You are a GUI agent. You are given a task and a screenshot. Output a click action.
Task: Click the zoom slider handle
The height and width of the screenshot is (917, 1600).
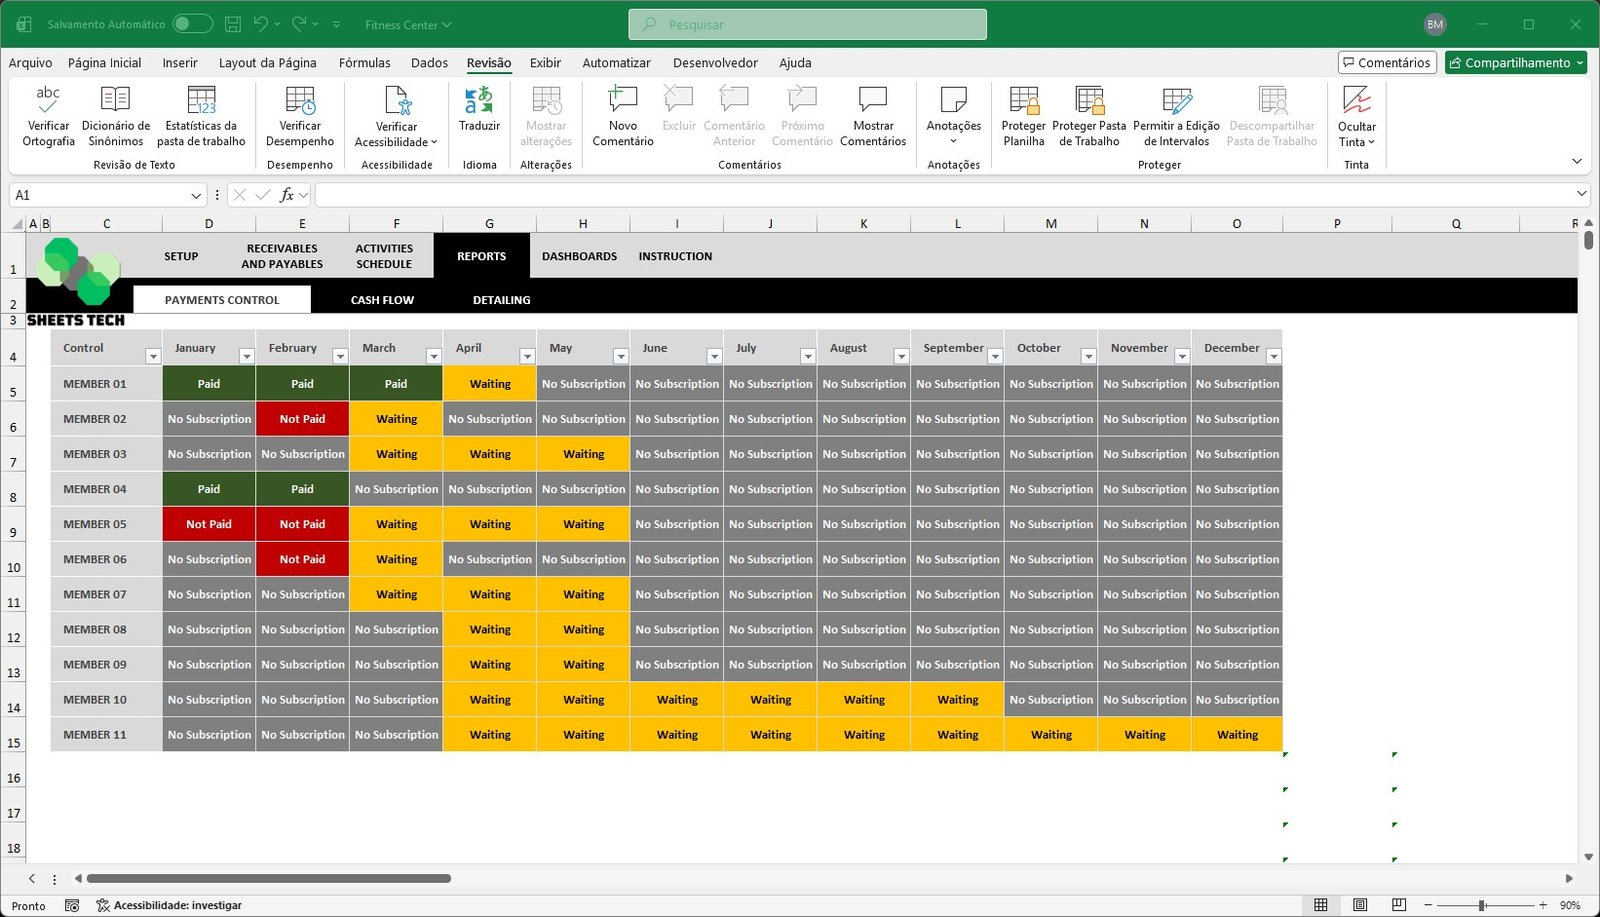coord(1482,905)
